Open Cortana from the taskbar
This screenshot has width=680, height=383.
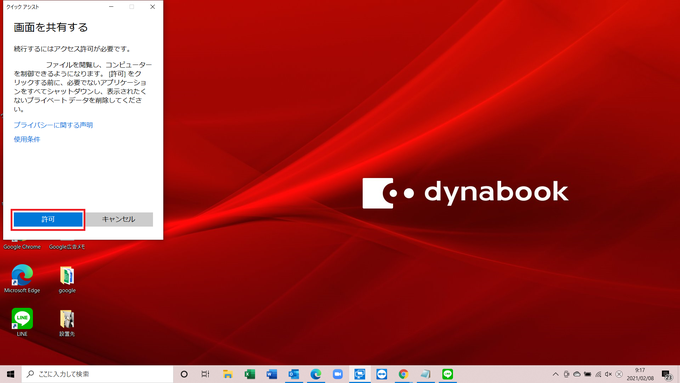[x=184, y=374]
